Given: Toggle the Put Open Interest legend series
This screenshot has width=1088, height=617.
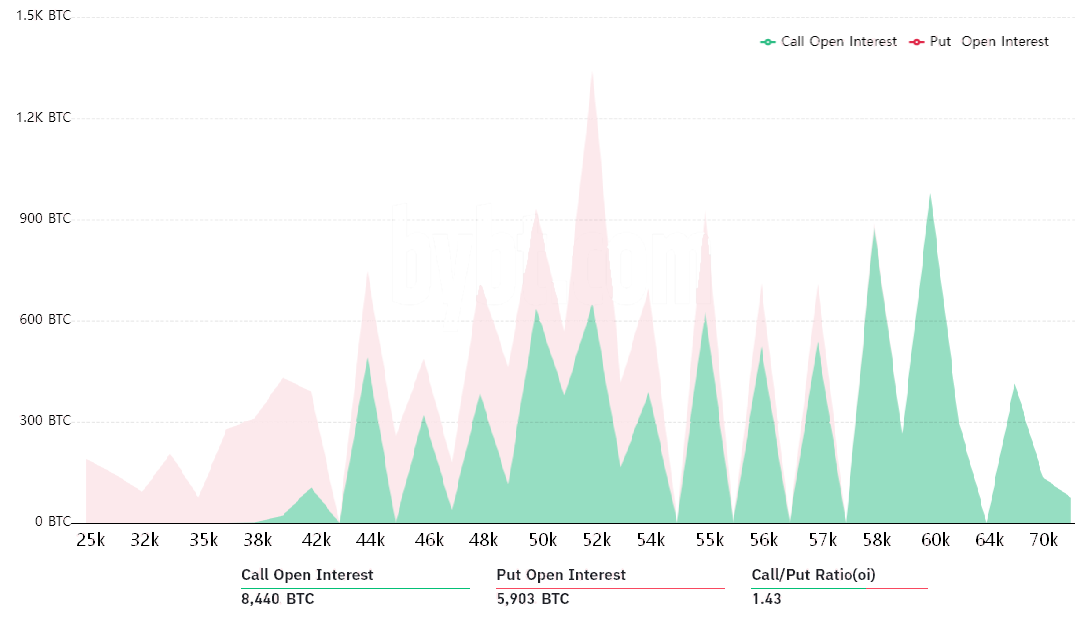Looking at the screenshot, I should tap(989, 42).
